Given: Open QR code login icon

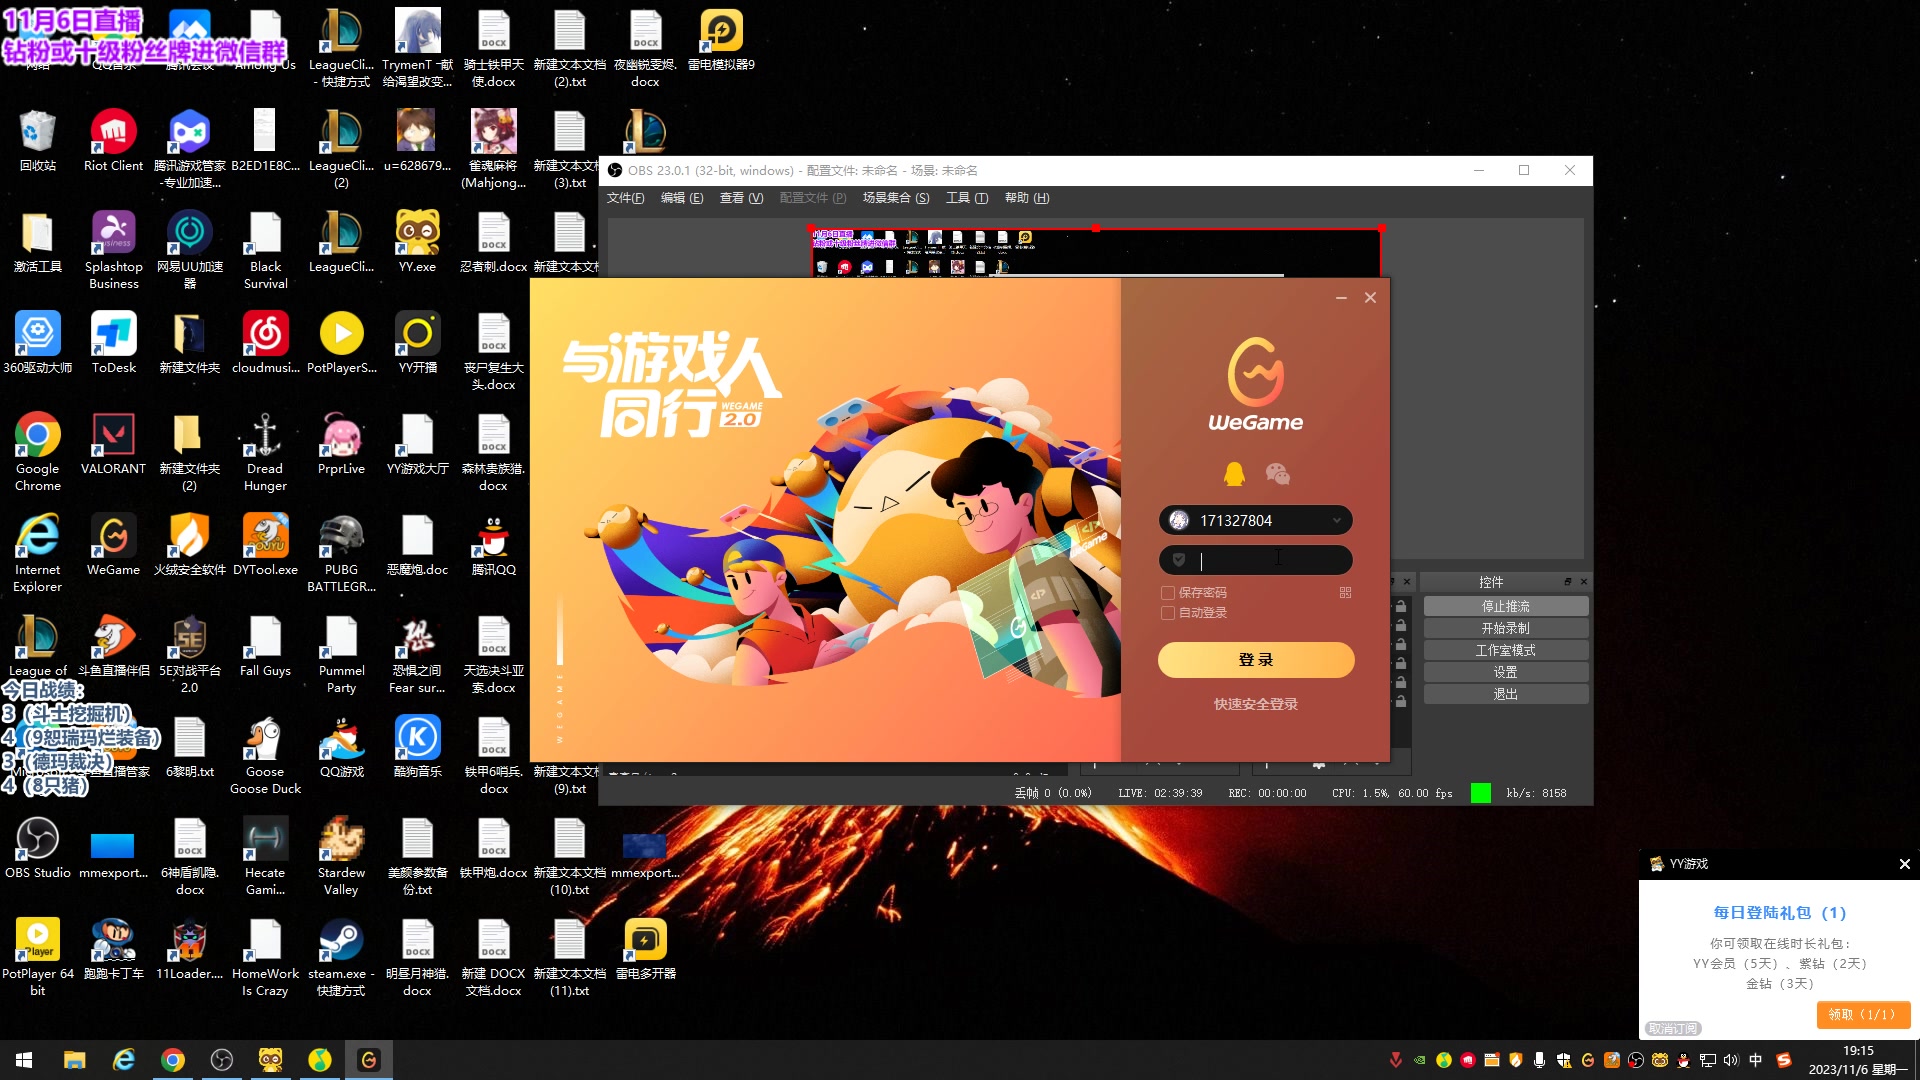Looking at the screenshot, I should click(1345, 593).
